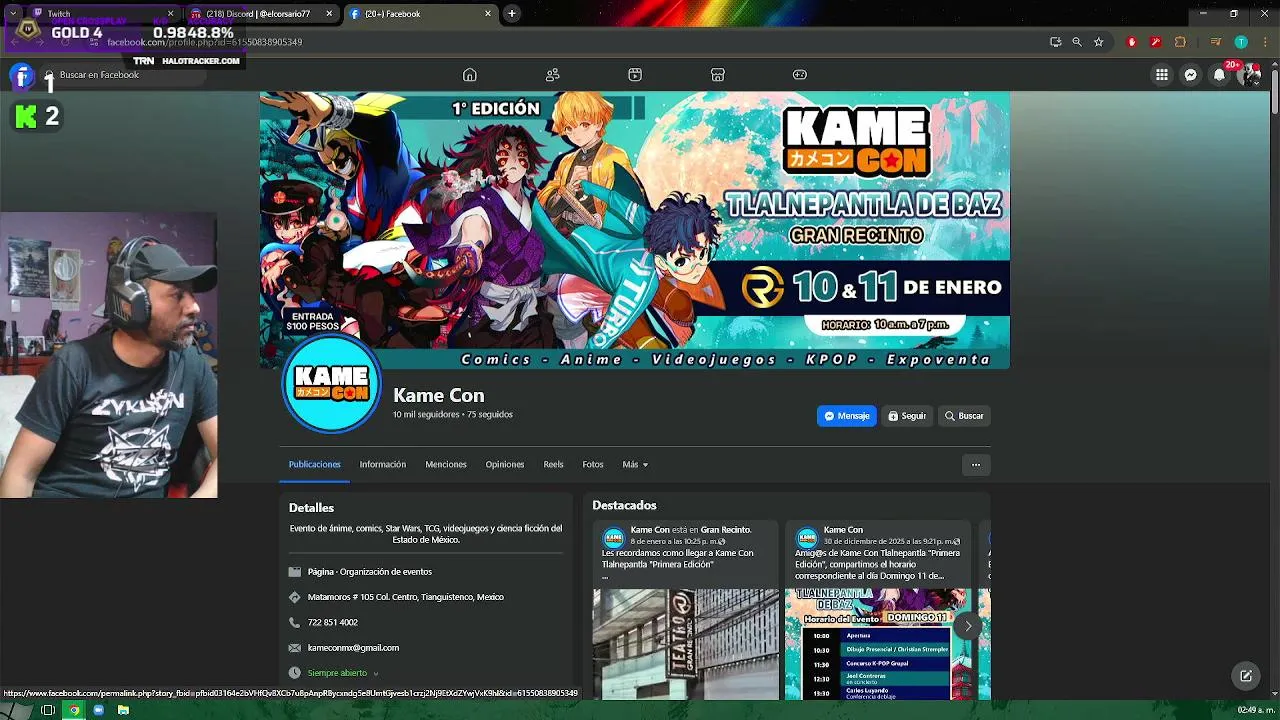Select the Publicaciones tab

[x=314, y=464]
